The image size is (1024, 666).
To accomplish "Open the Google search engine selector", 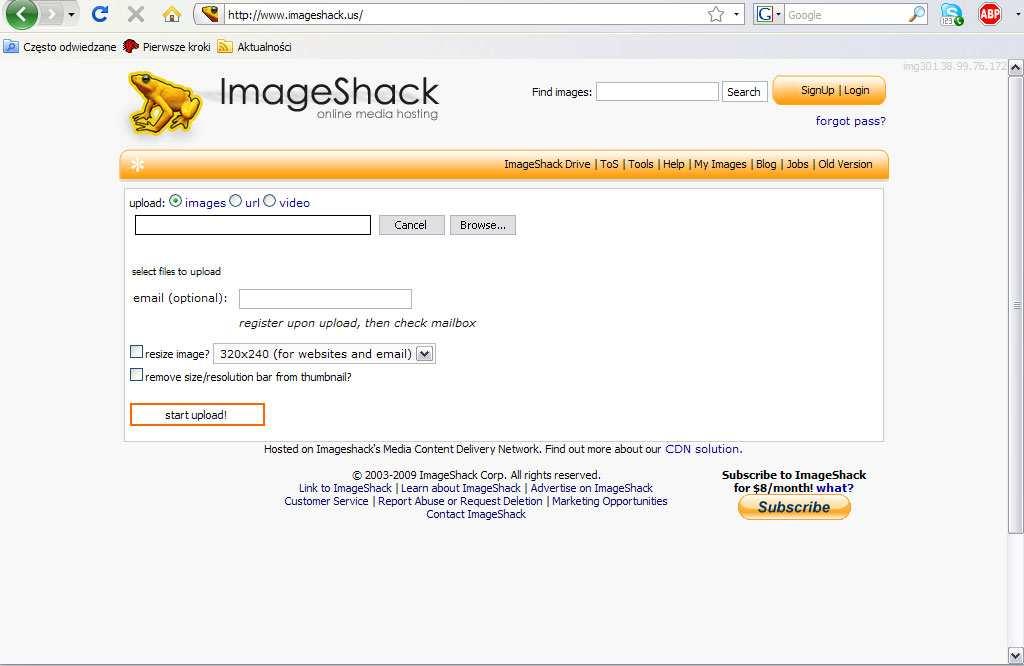I will click(x=769, y=14).
